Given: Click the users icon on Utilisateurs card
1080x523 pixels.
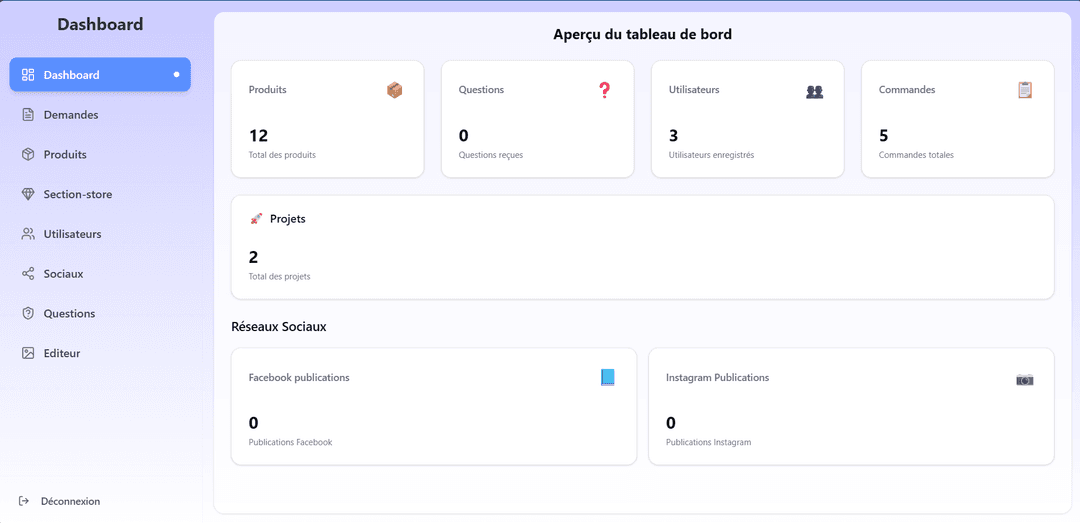Looking at the screenshot, I should tap(814, 91).
